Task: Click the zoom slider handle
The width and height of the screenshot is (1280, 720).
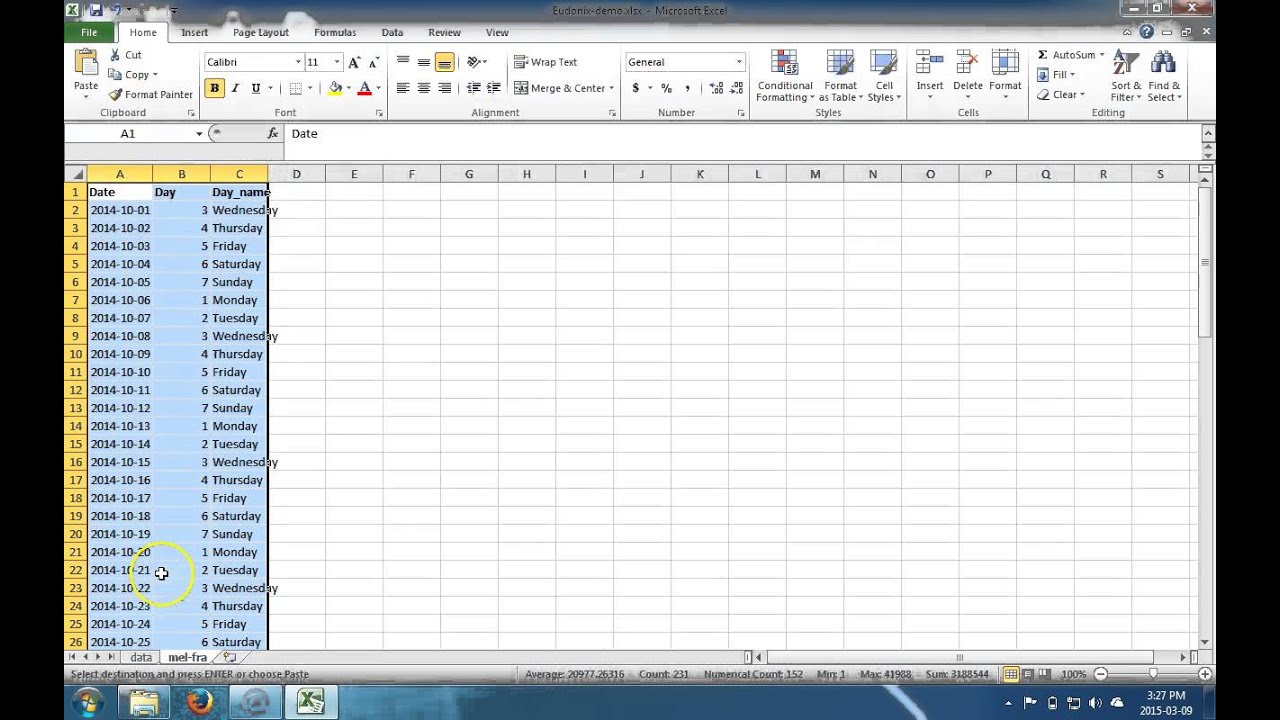Action: coord(1152,674)
